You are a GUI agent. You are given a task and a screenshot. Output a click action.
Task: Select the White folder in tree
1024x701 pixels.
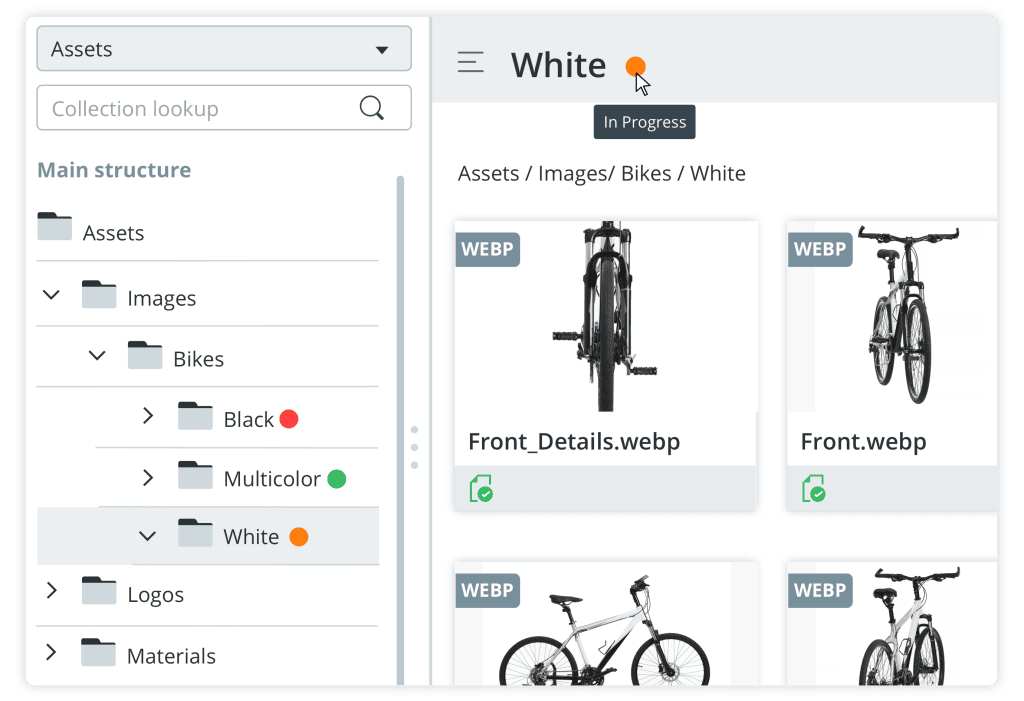coord(251,537)
